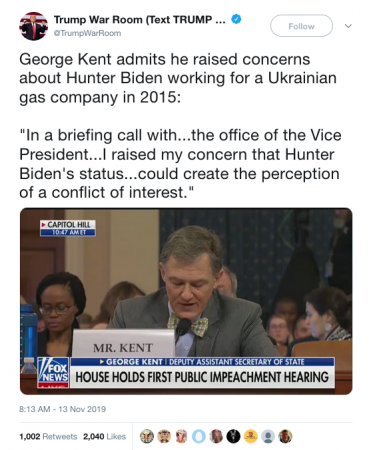The image size is (373, 450).
Task: Click the tweet text about George Kent
Action: point(180,126)
